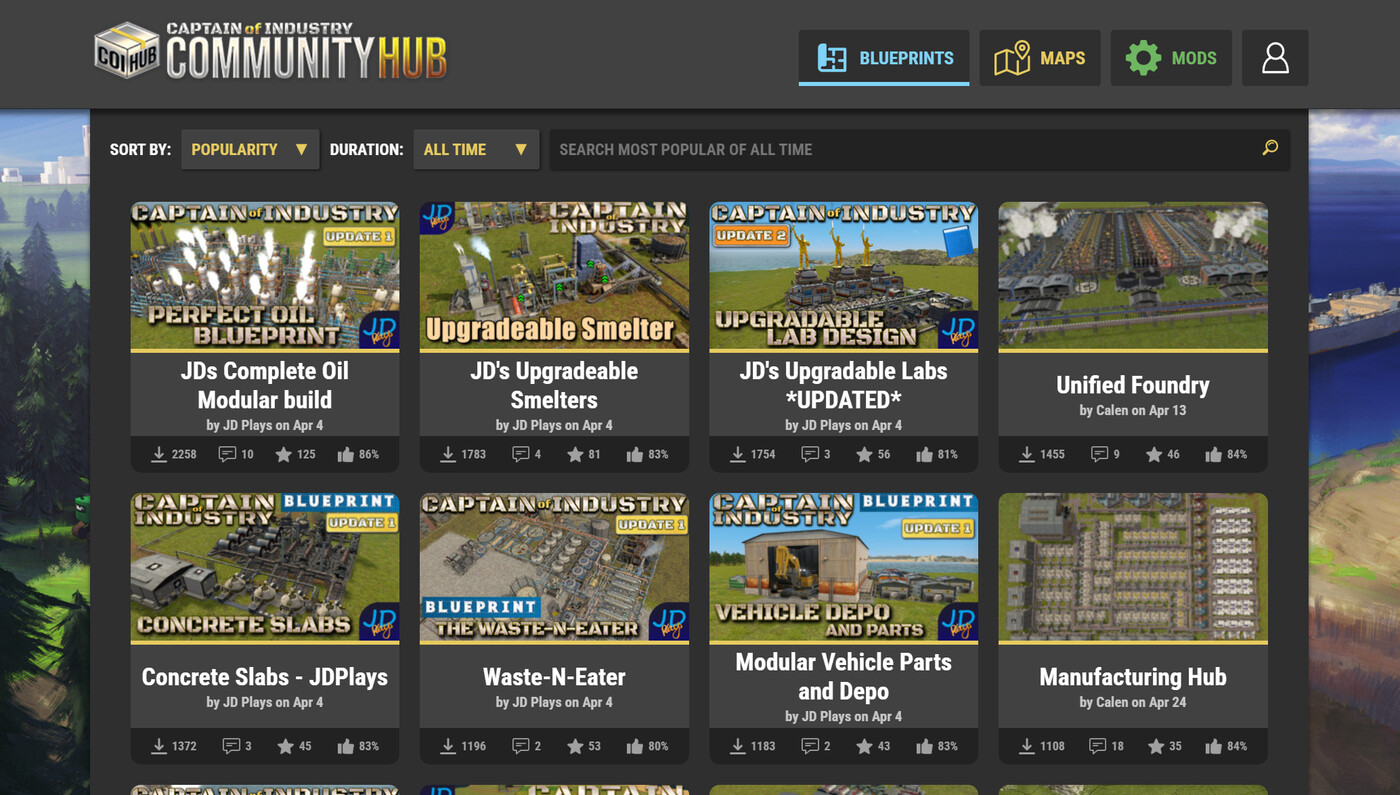Click download icon on JDs Complete Oil card
Screen dimensions: 1400x795
pyautogui.click(x=159, y=454)
